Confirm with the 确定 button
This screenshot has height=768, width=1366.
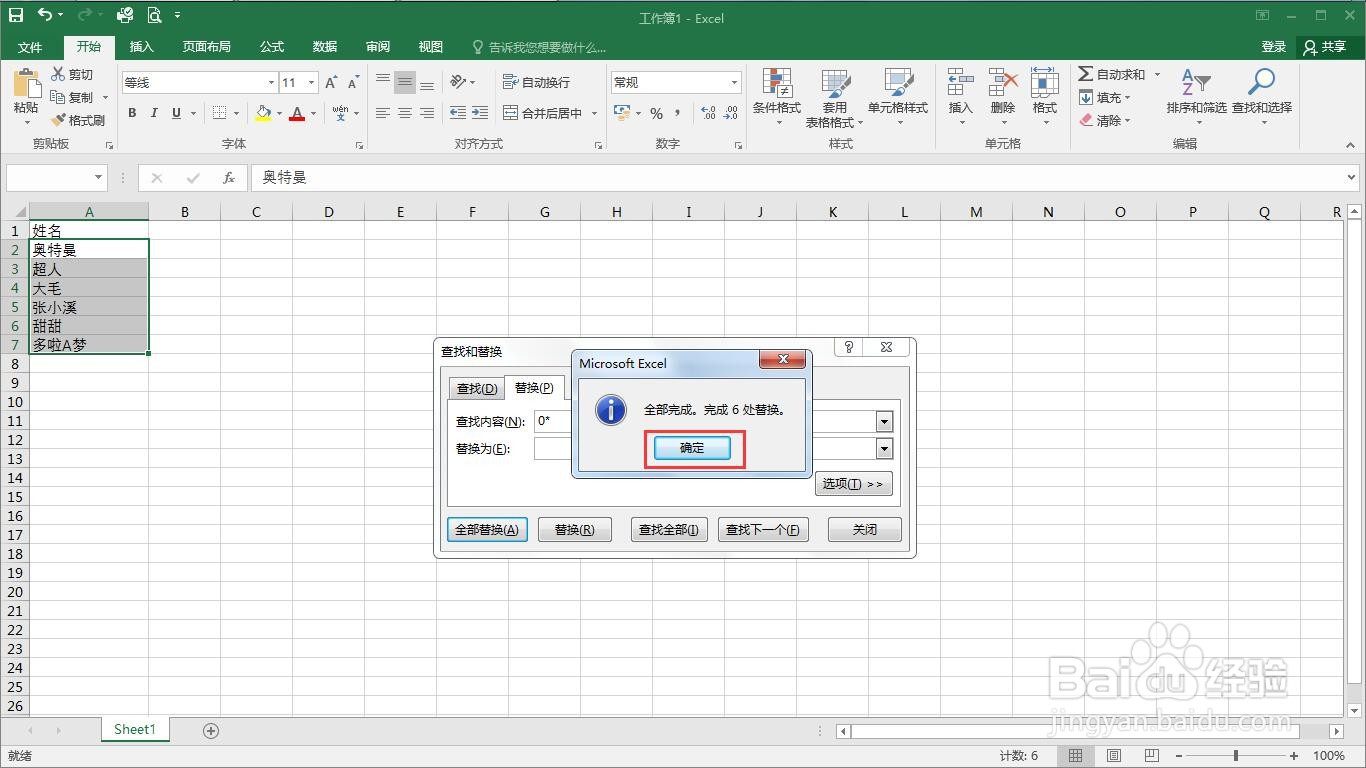point(692,447)
